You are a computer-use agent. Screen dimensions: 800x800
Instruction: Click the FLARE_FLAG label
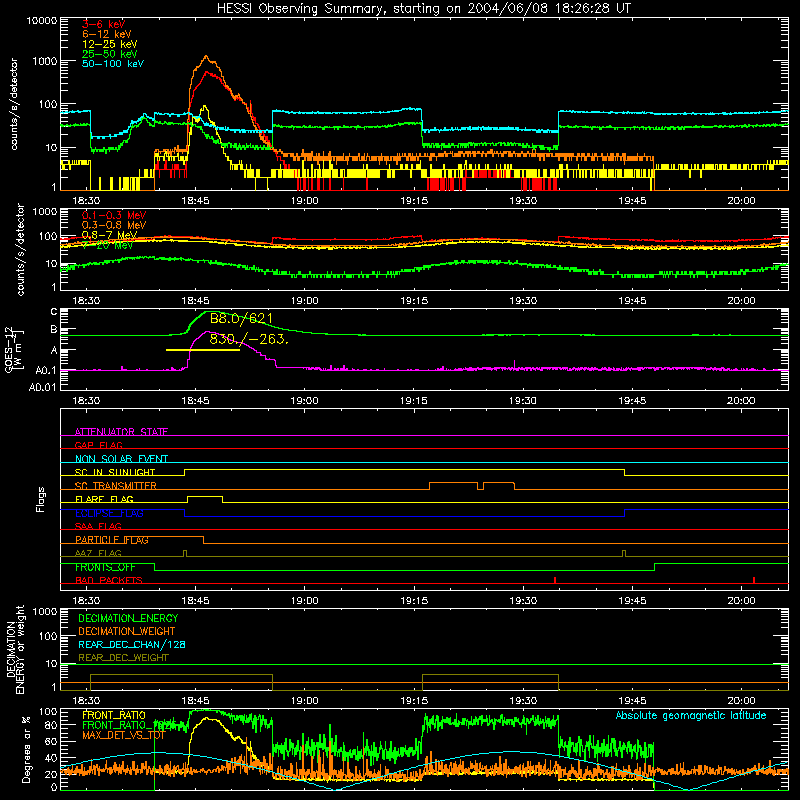104,499
